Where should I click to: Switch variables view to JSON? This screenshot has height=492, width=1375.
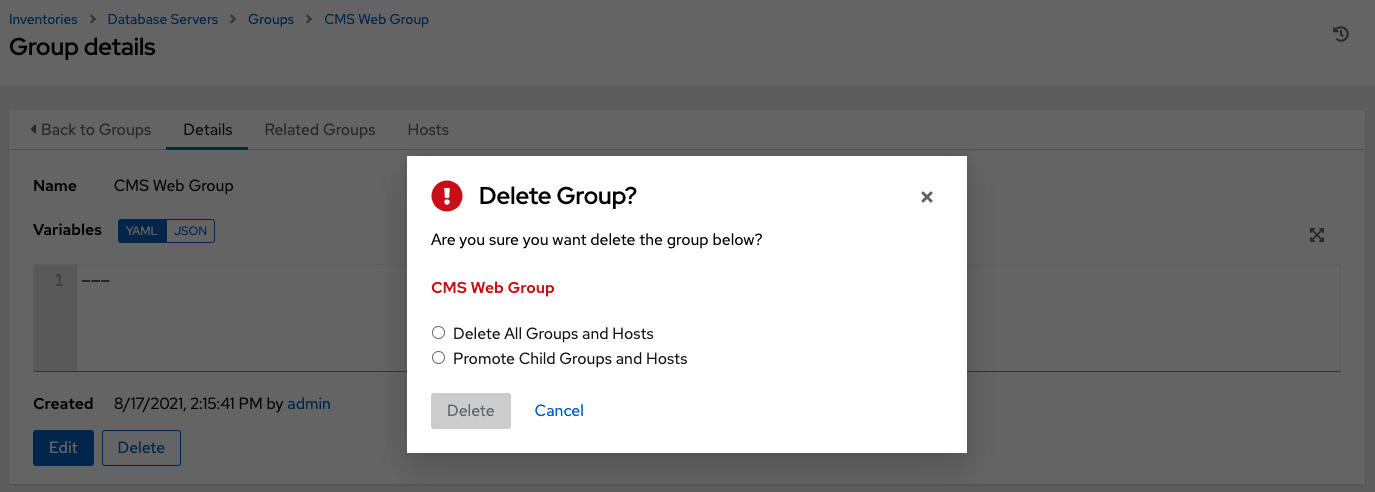[190, 231]
